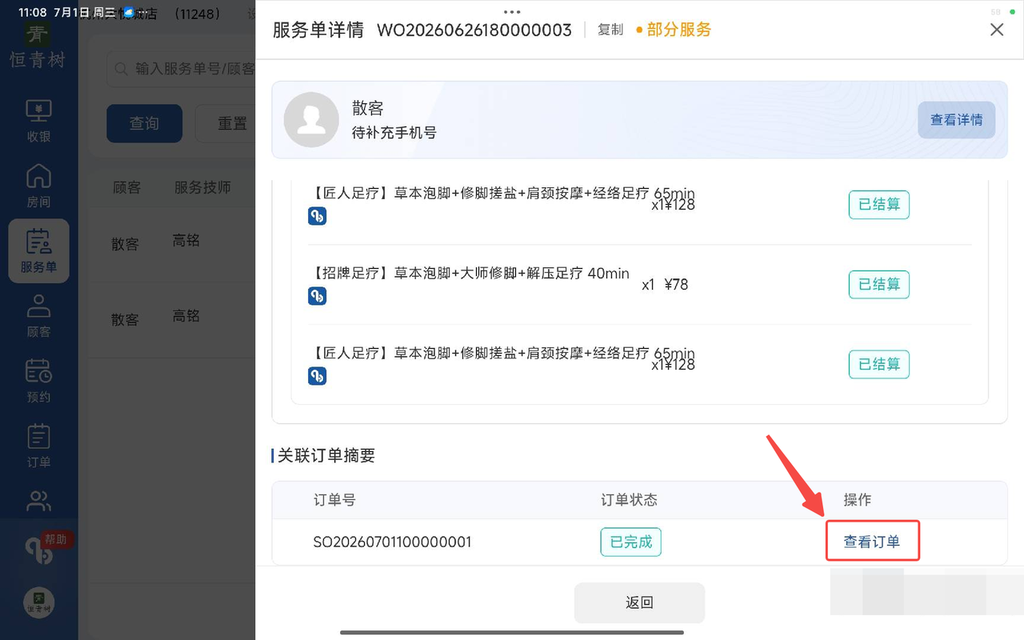This screenshot has width=1024, height=640.
Task: Click 已结算 tag of first 匠人足疗 item
Action: tap(879, 204)
